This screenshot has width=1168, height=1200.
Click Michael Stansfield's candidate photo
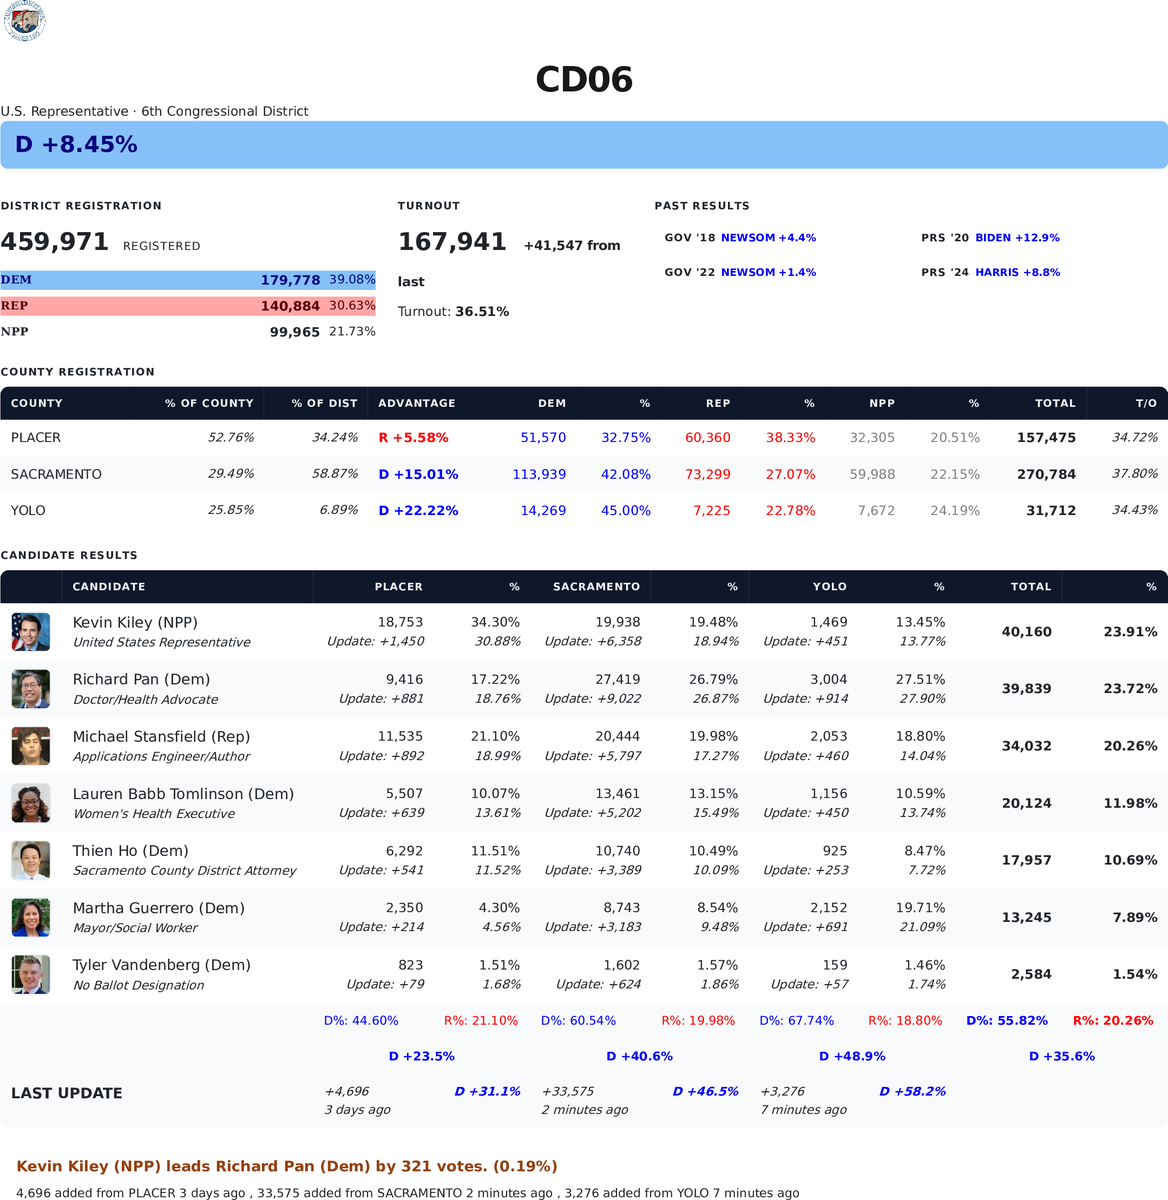point(30,746)
